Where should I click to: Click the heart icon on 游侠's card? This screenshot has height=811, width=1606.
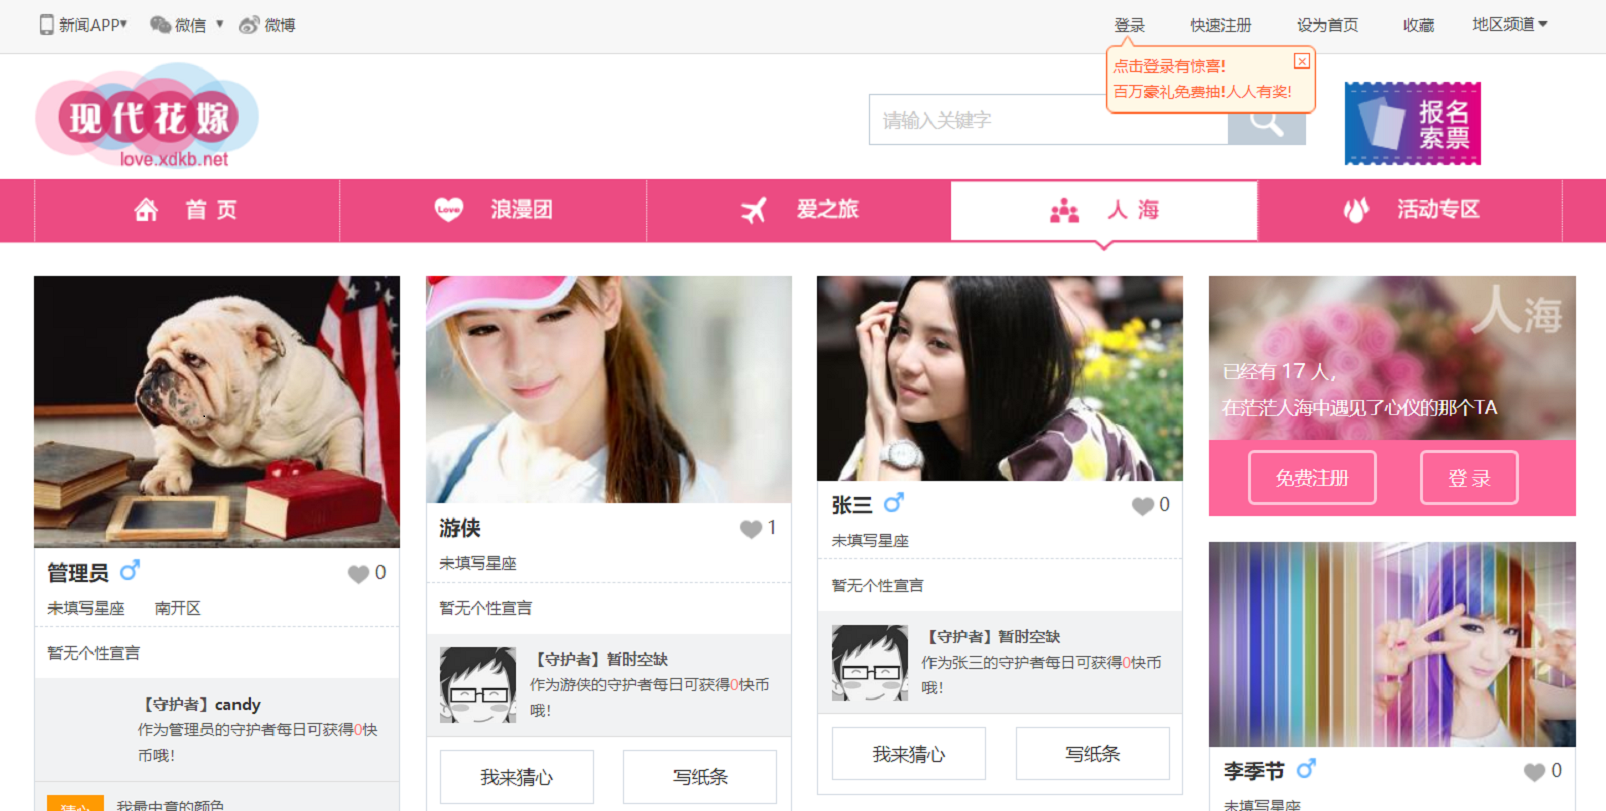click(x=750, y=529)
